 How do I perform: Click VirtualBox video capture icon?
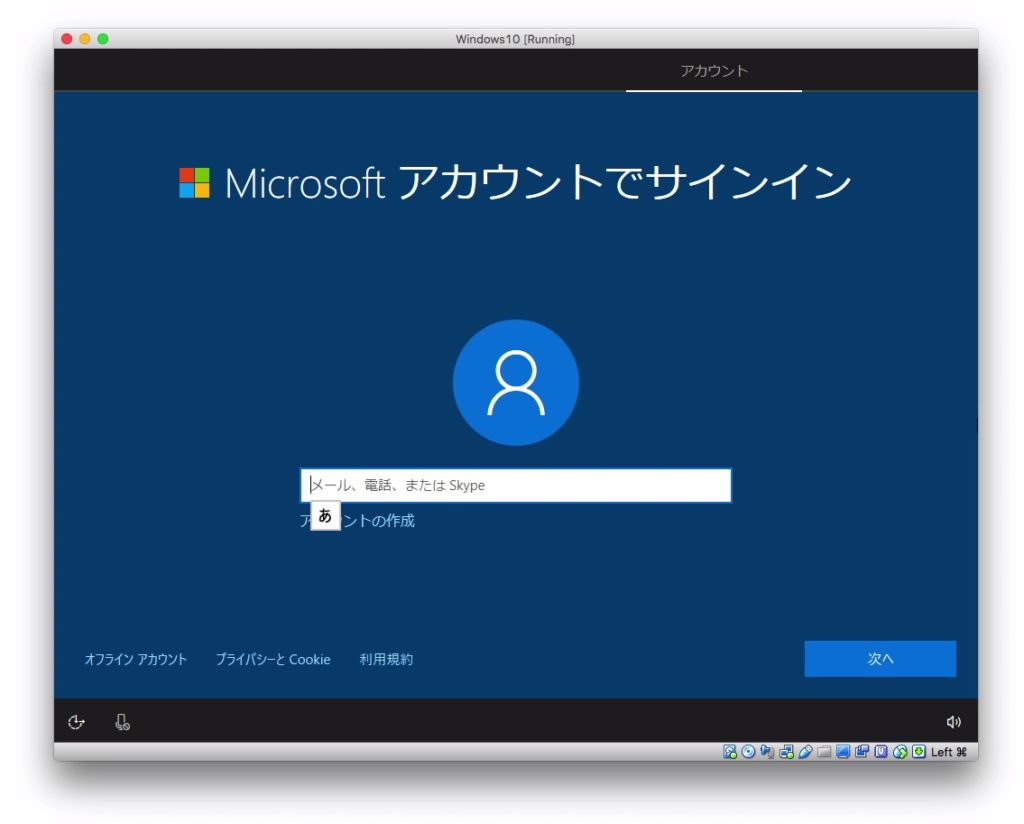coord(862,752)
